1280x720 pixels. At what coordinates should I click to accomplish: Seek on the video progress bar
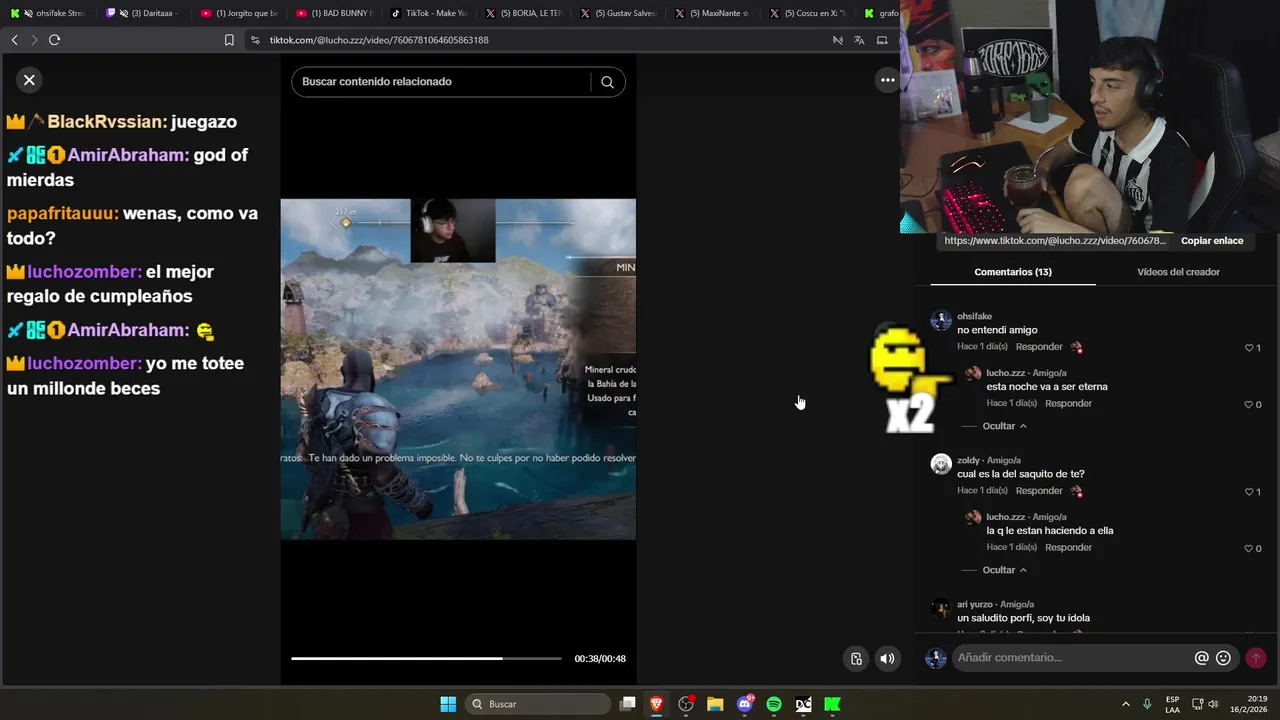[426, 658]
